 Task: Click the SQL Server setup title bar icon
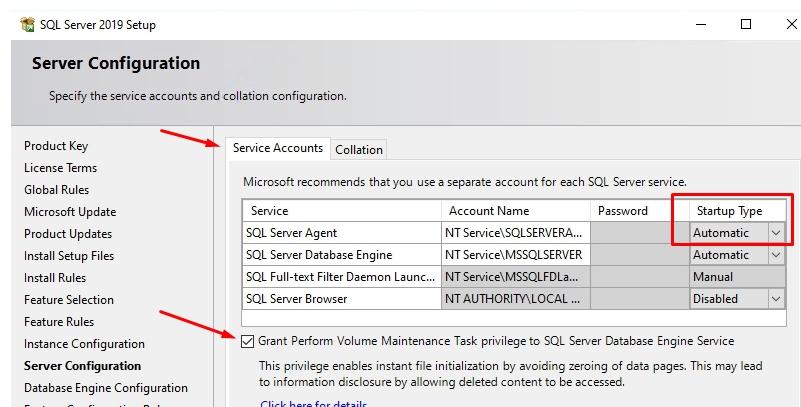point(28,25)
